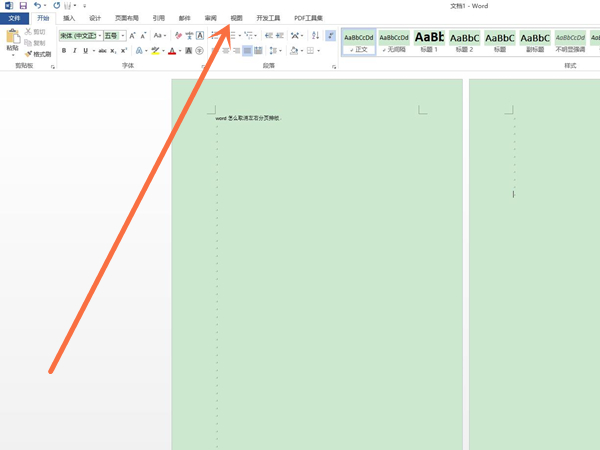Toggle Italic formatting

pos(76,50)
